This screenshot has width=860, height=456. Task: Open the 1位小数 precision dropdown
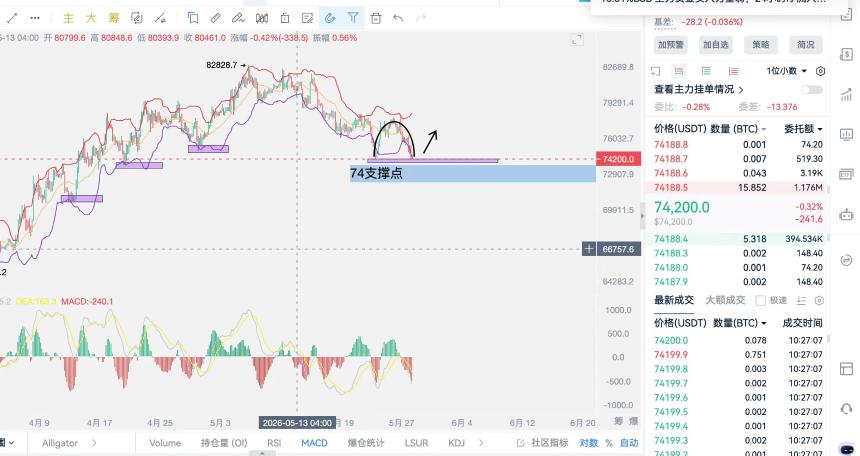click(x=787, y=71)
